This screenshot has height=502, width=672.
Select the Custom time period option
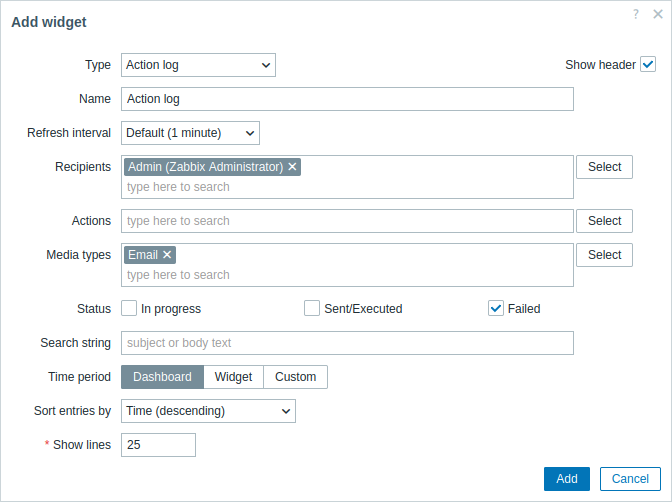295,377
